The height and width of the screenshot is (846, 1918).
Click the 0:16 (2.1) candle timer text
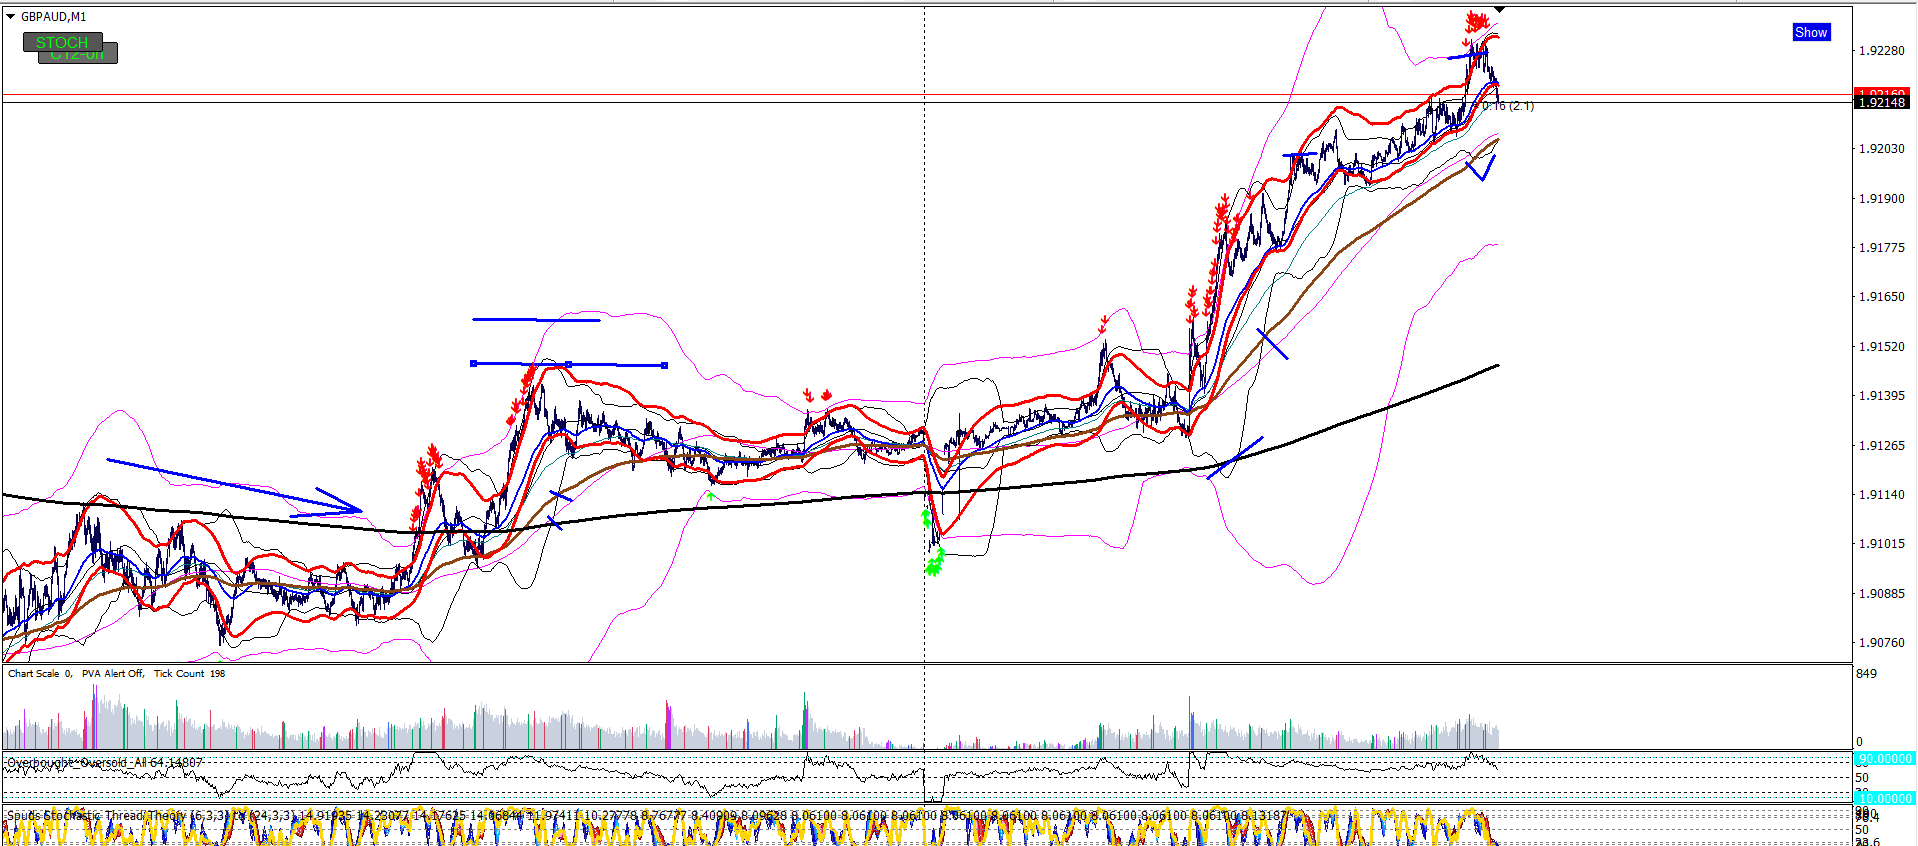click(1508, 106)
